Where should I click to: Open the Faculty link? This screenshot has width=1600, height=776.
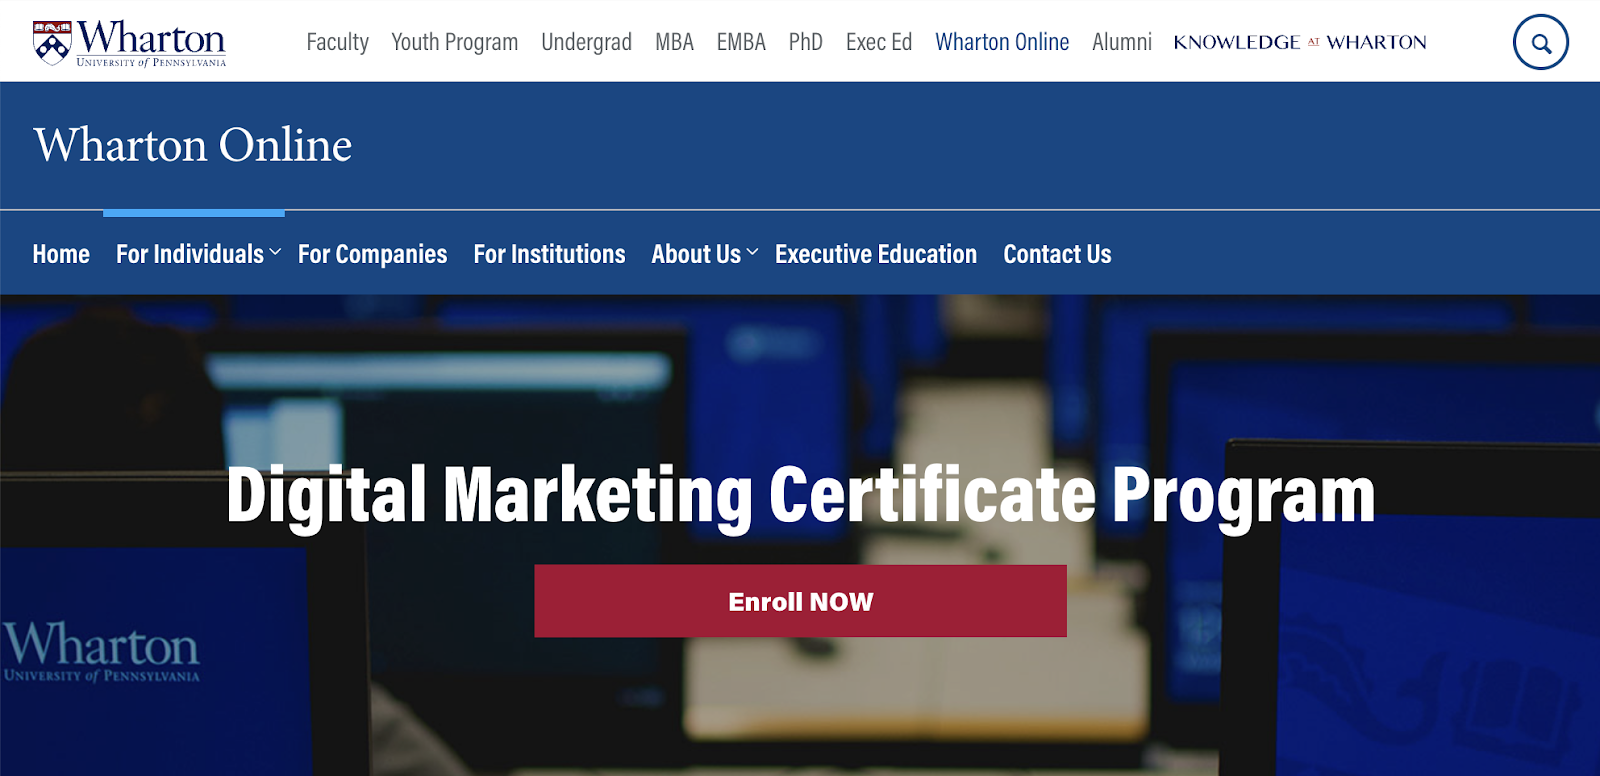(x=337, y=42)
